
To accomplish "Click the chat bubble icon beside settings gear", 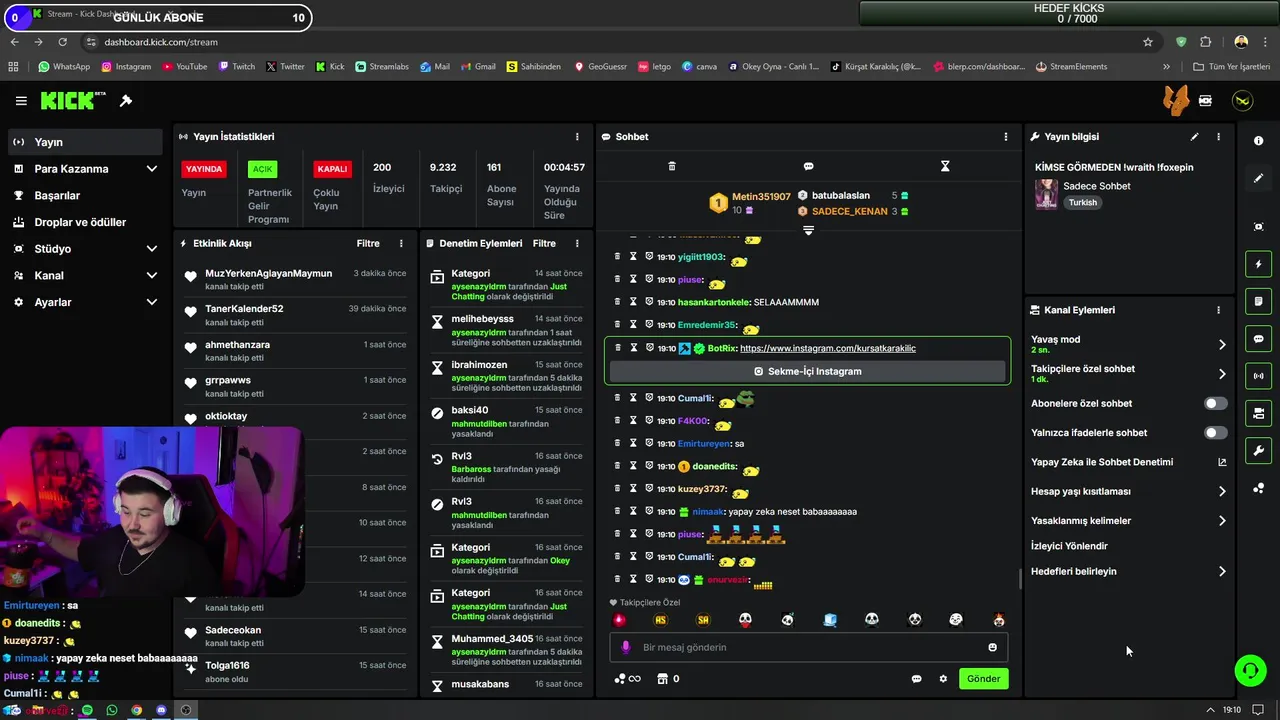I will tap(916, 679).
